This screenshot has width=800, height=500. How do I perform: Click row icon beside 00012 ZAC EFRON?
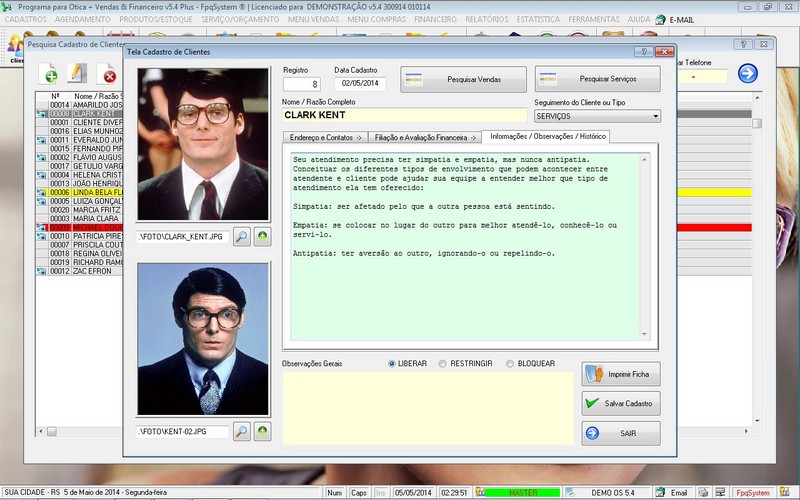pos(41,271)
